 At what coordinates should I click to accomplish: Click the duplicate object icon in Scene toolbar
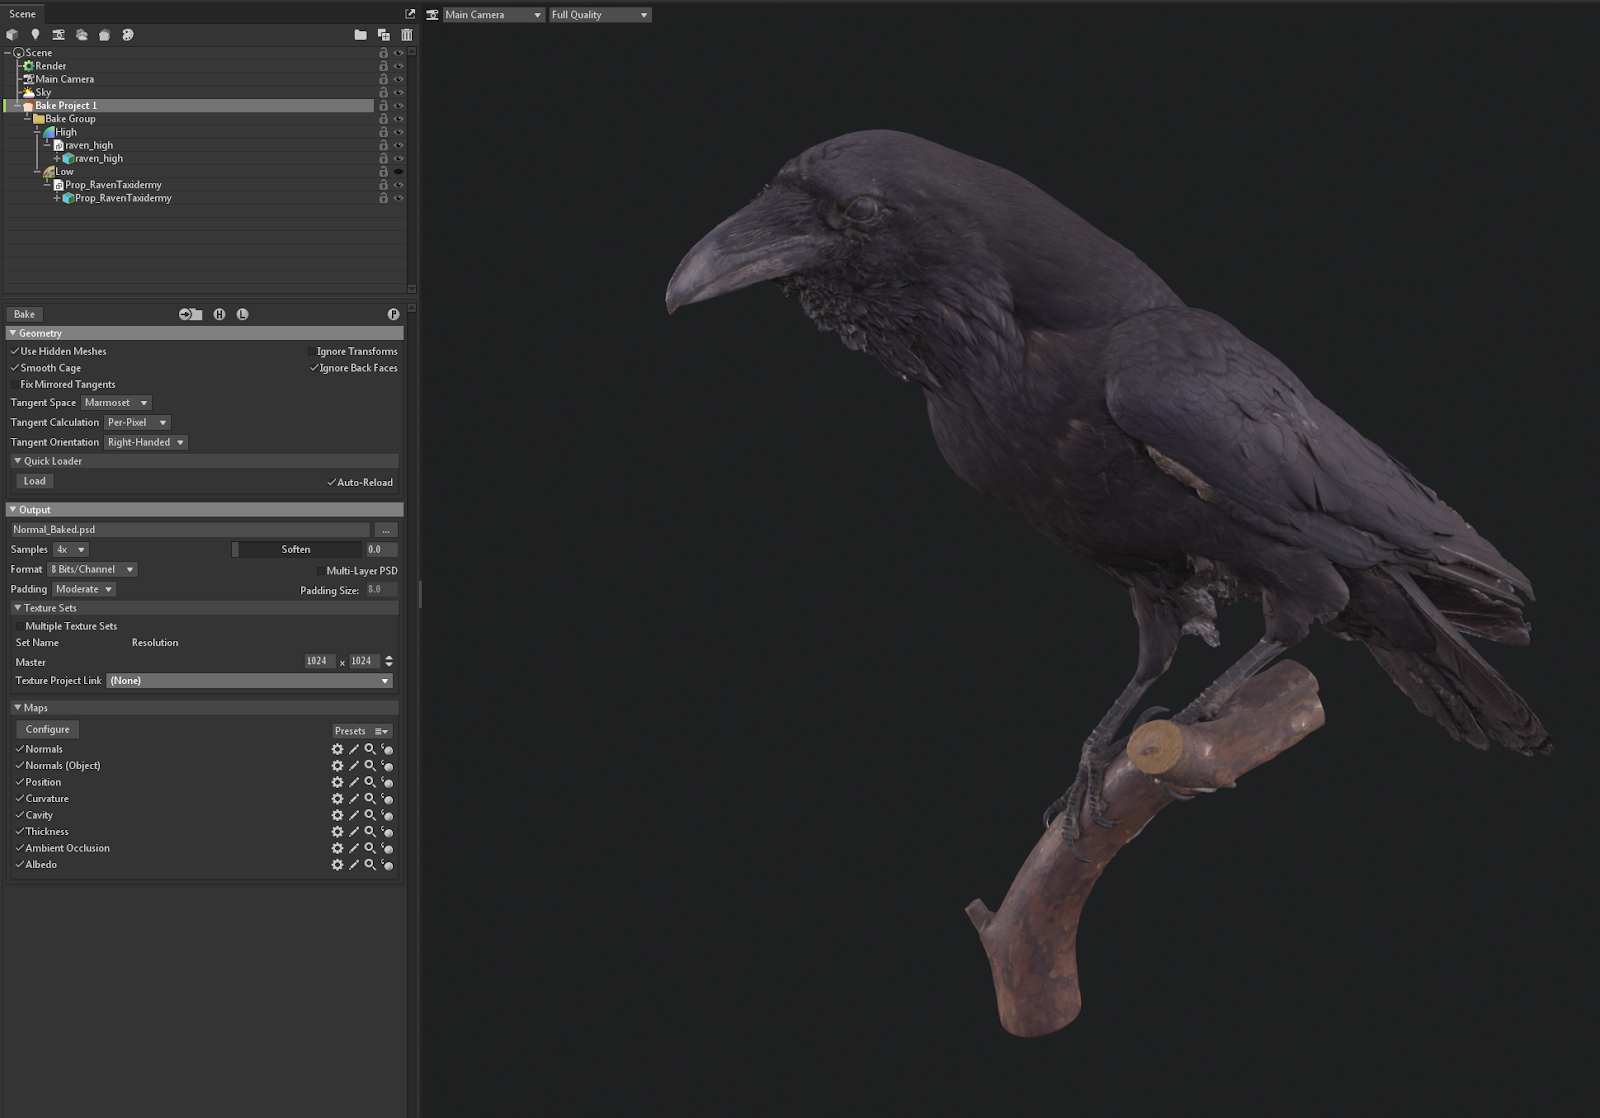tap(383, 35)
